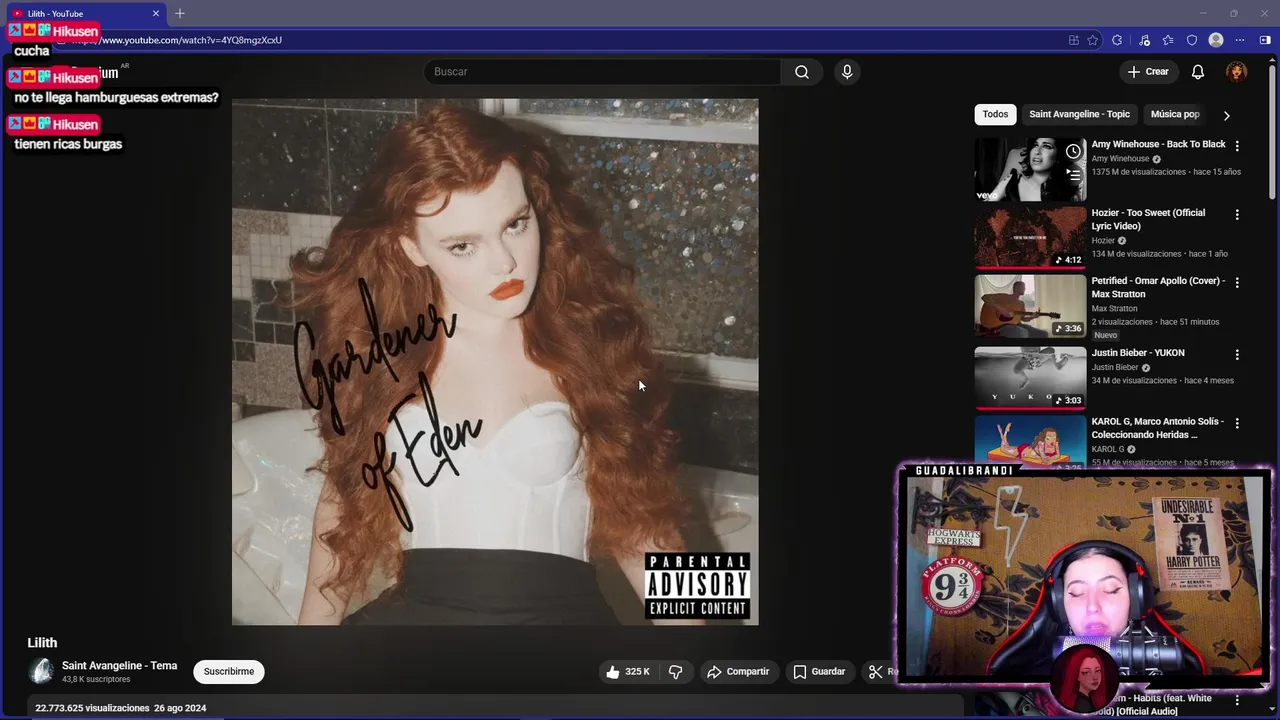
Task: Add Amy Winehouse video to watch later
Action: point(1073,151)
